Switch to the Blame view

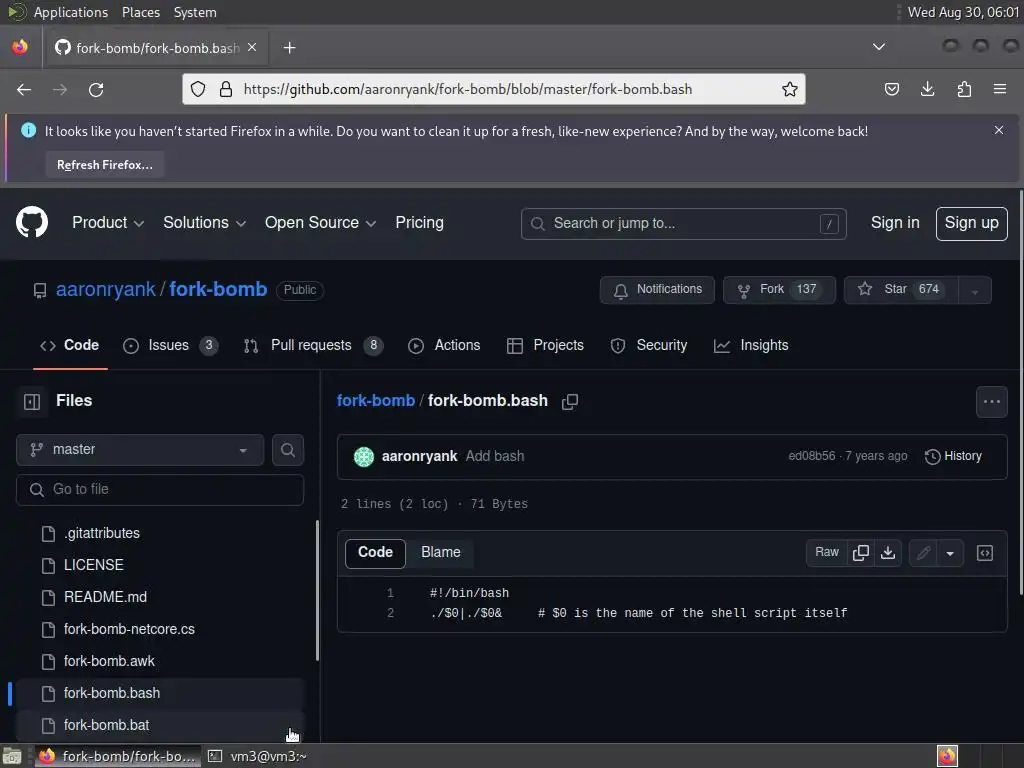pyautogui.click(x=441, y=553)
